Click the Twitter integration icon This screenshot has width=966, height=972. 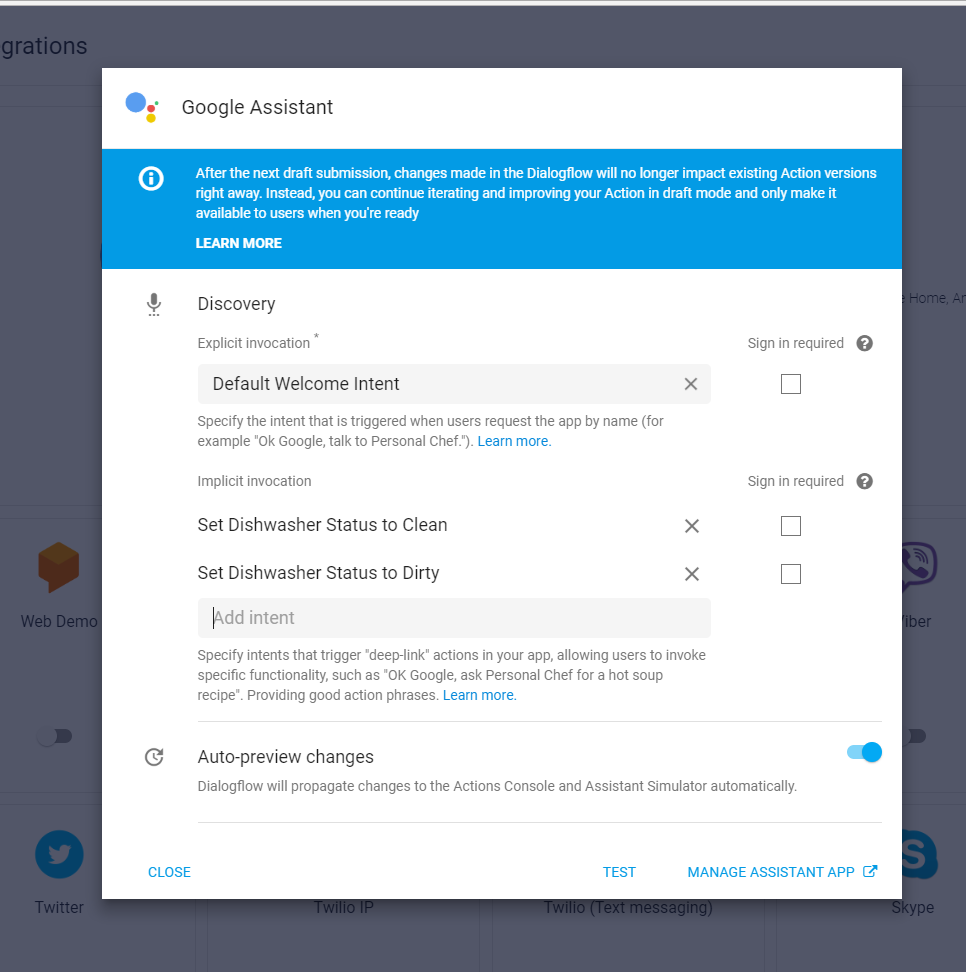click(x=59, y=854)
